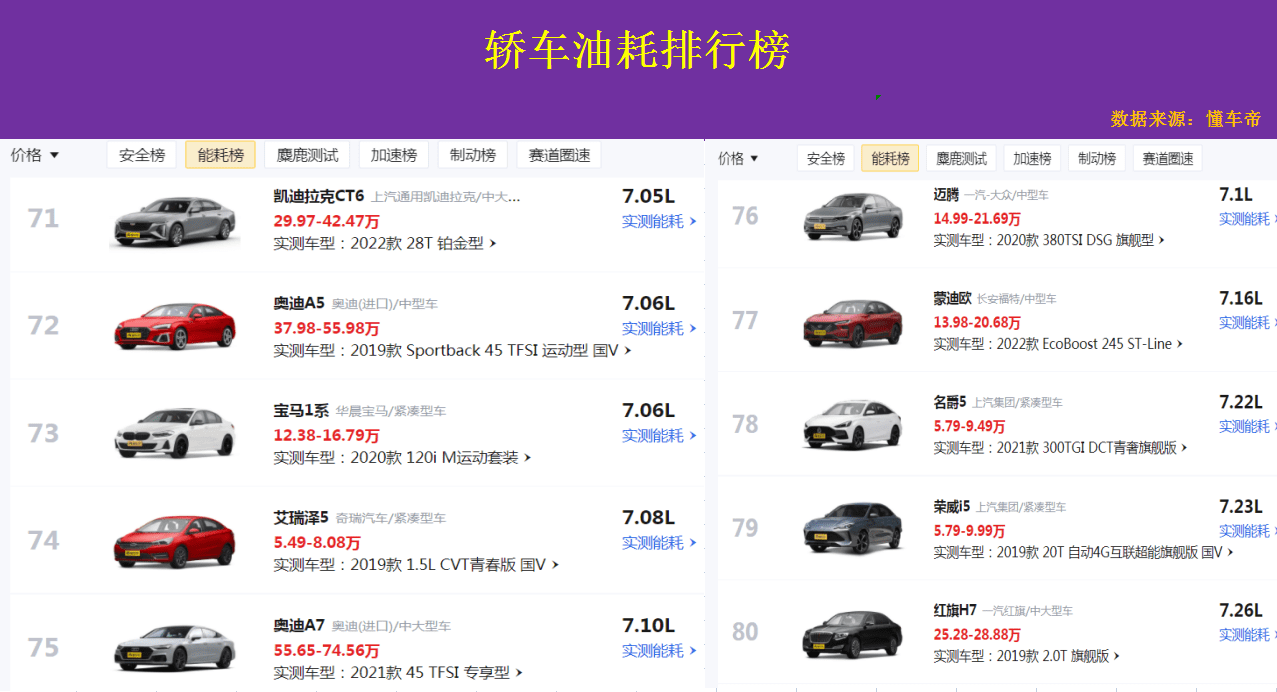Open the left 价格 sort dropdown
The width and height of the screenshot is (1277, 692).
(35, 155)
